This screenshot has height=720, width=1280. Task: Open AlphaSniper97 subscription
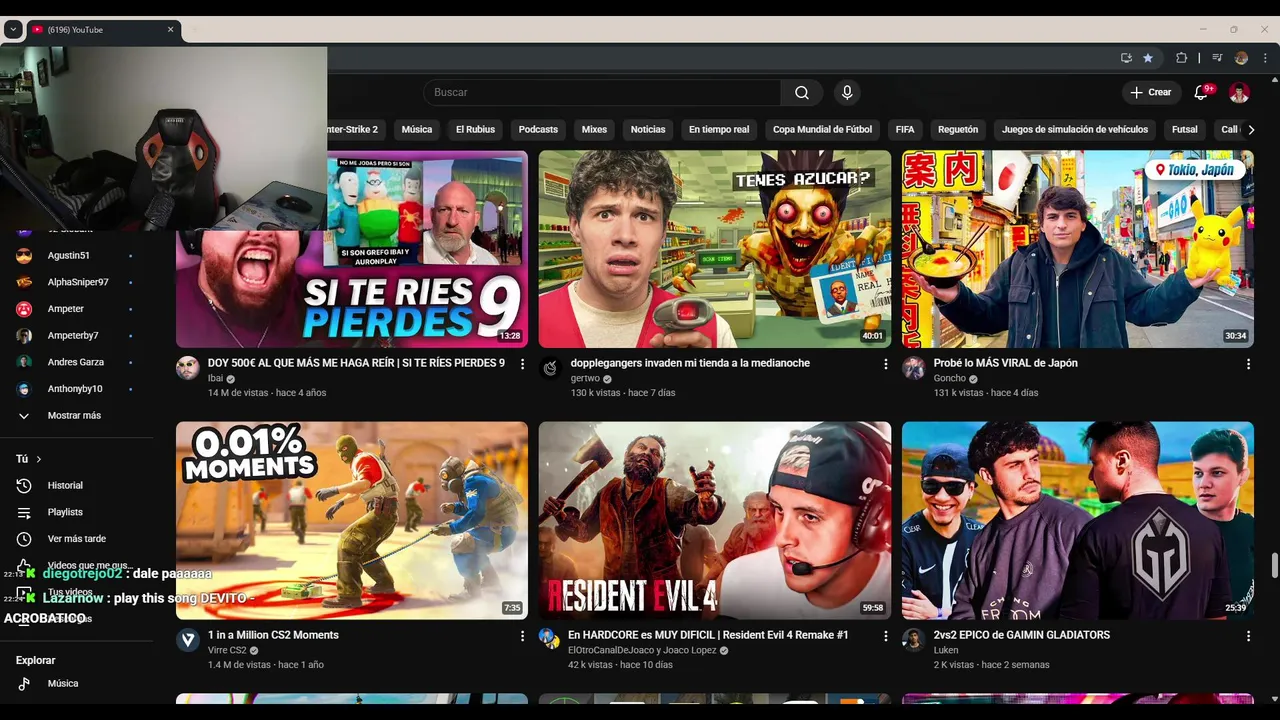click(76, 282)
